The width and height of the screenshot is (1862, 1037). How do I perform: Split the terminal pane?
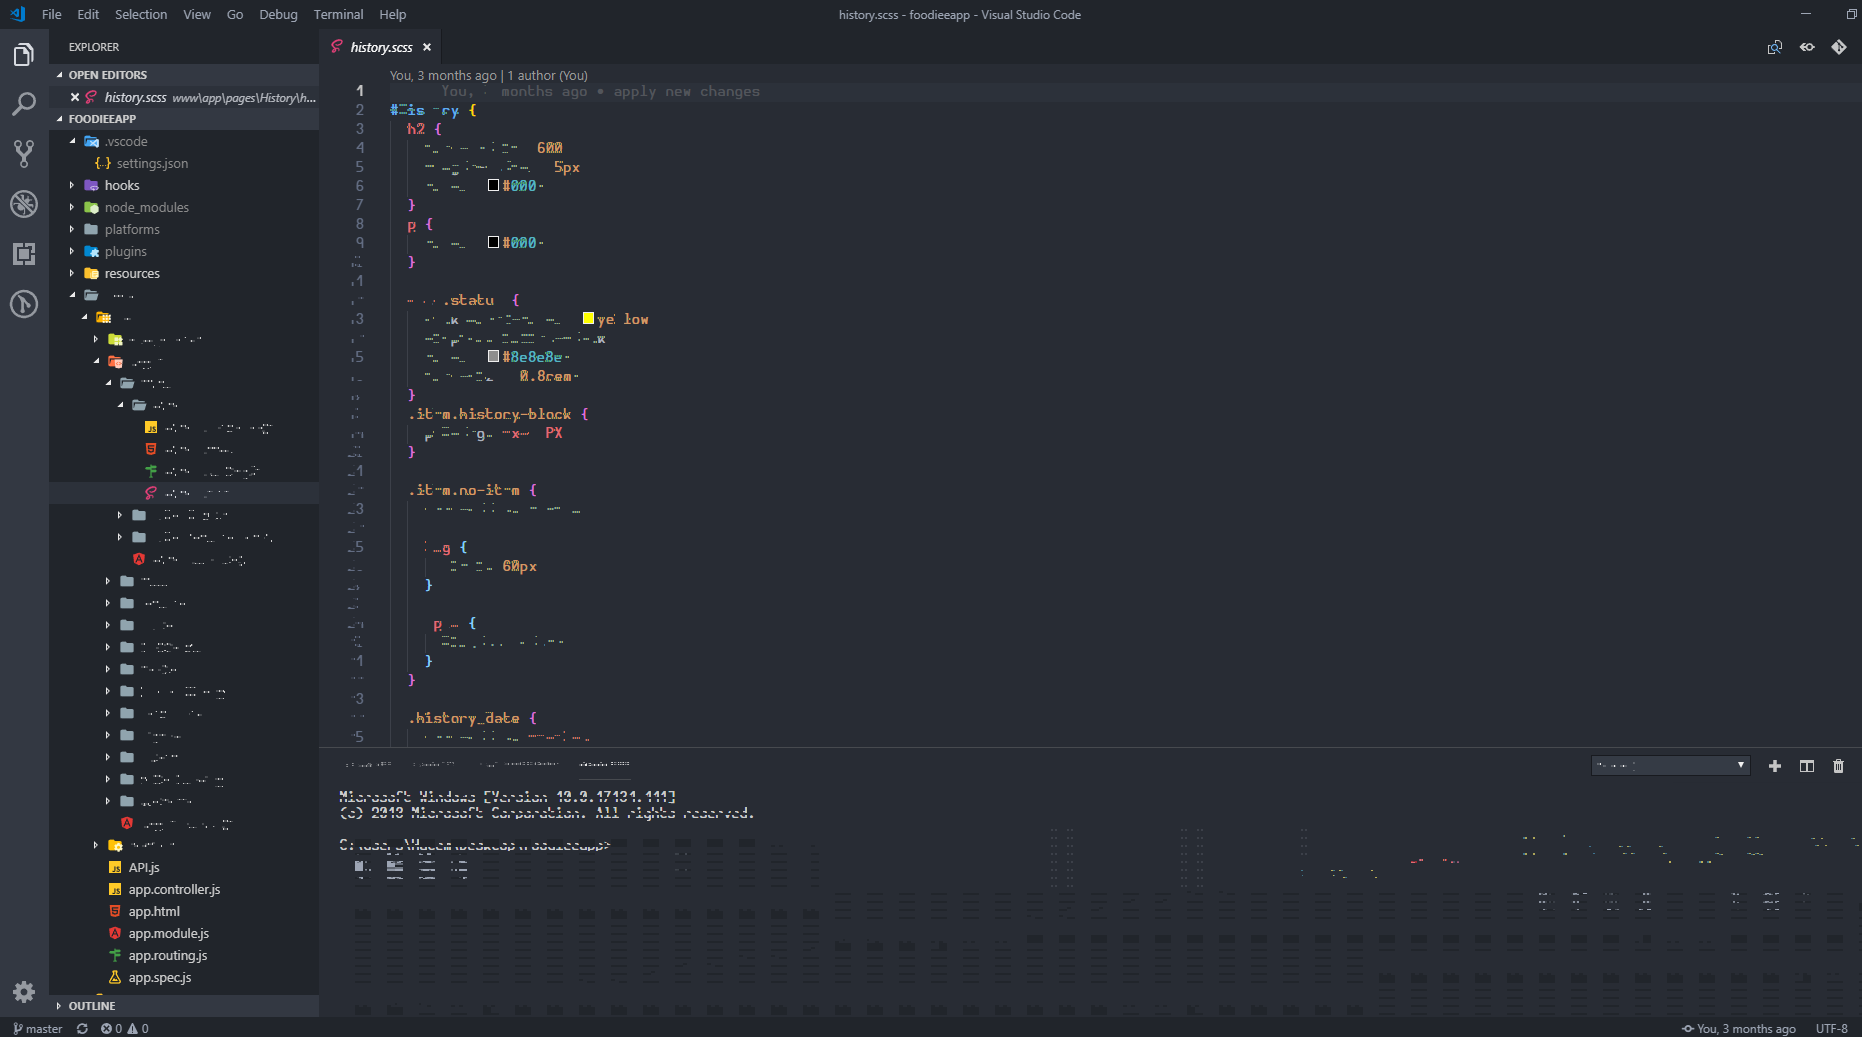pyautogui.click(x=1806, y=766)
